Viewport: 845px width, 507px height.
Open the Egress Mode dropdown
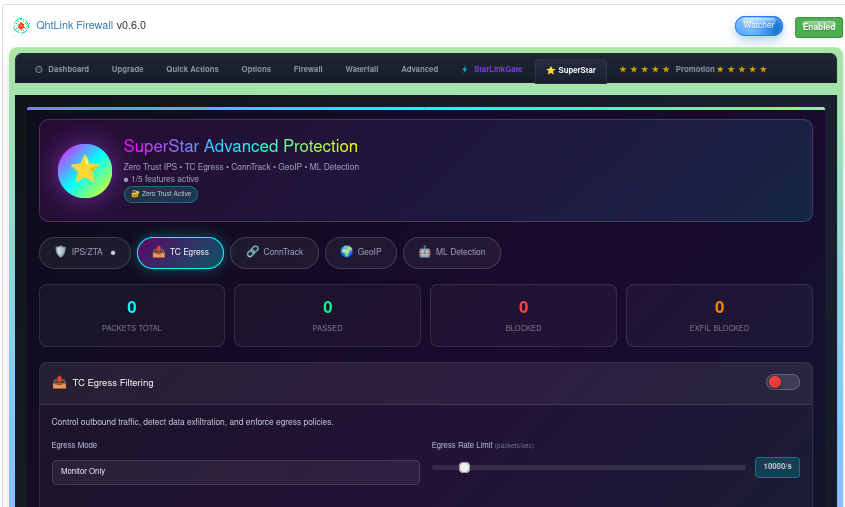[235, 472]
